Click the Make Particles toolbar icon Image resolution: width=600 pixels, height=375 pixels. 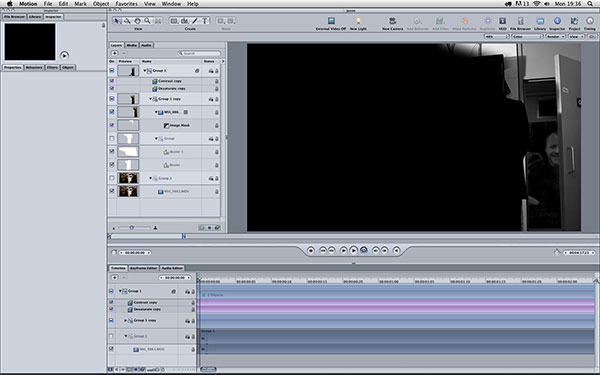pos(464,21)
